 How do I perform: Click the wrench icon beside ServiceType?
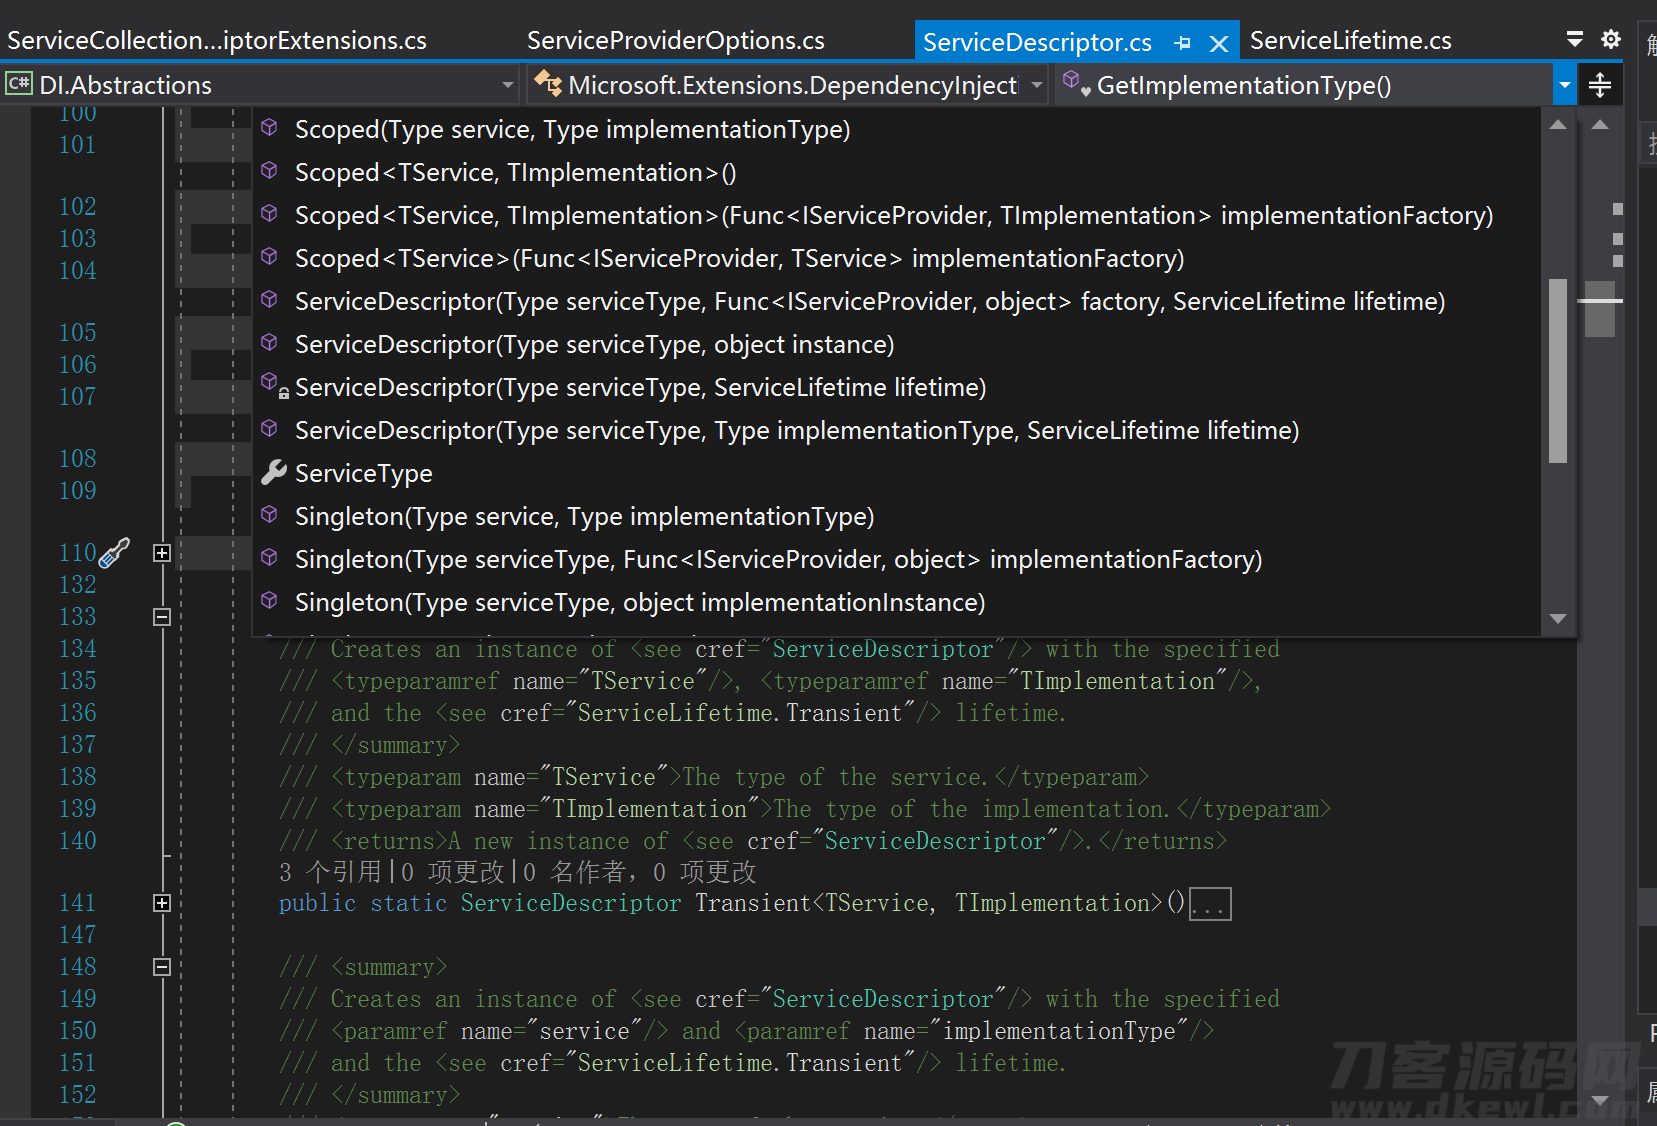[273, 473]
